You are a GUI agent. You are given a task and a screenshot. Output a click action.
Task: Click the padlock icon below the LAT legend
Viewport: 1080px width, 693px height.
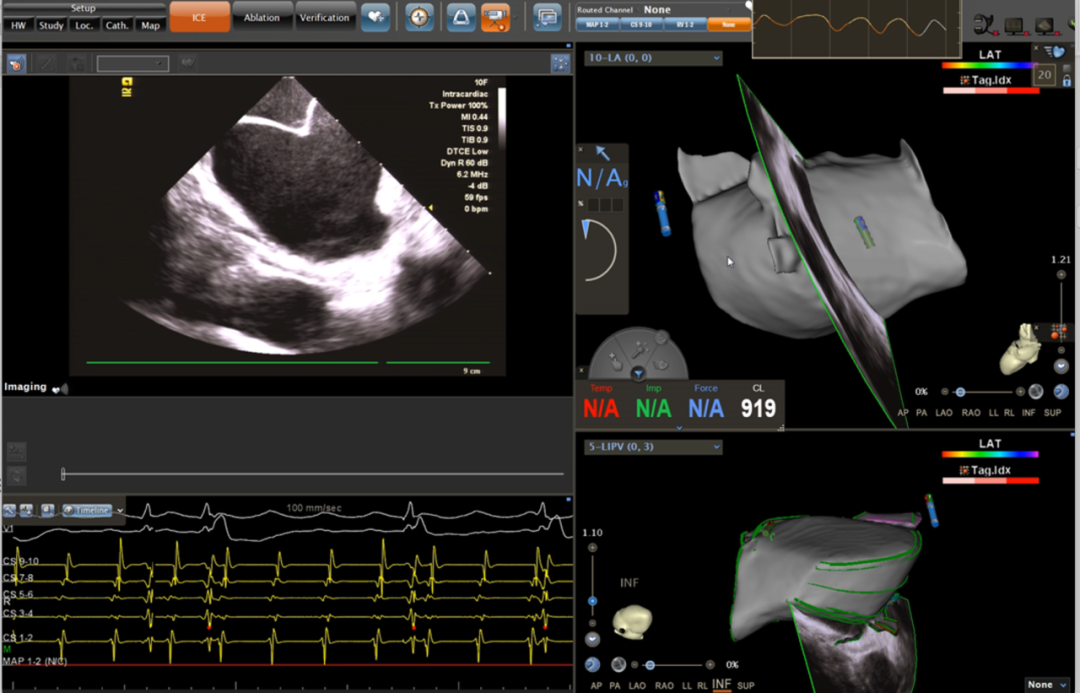[x=1067, y=81]
